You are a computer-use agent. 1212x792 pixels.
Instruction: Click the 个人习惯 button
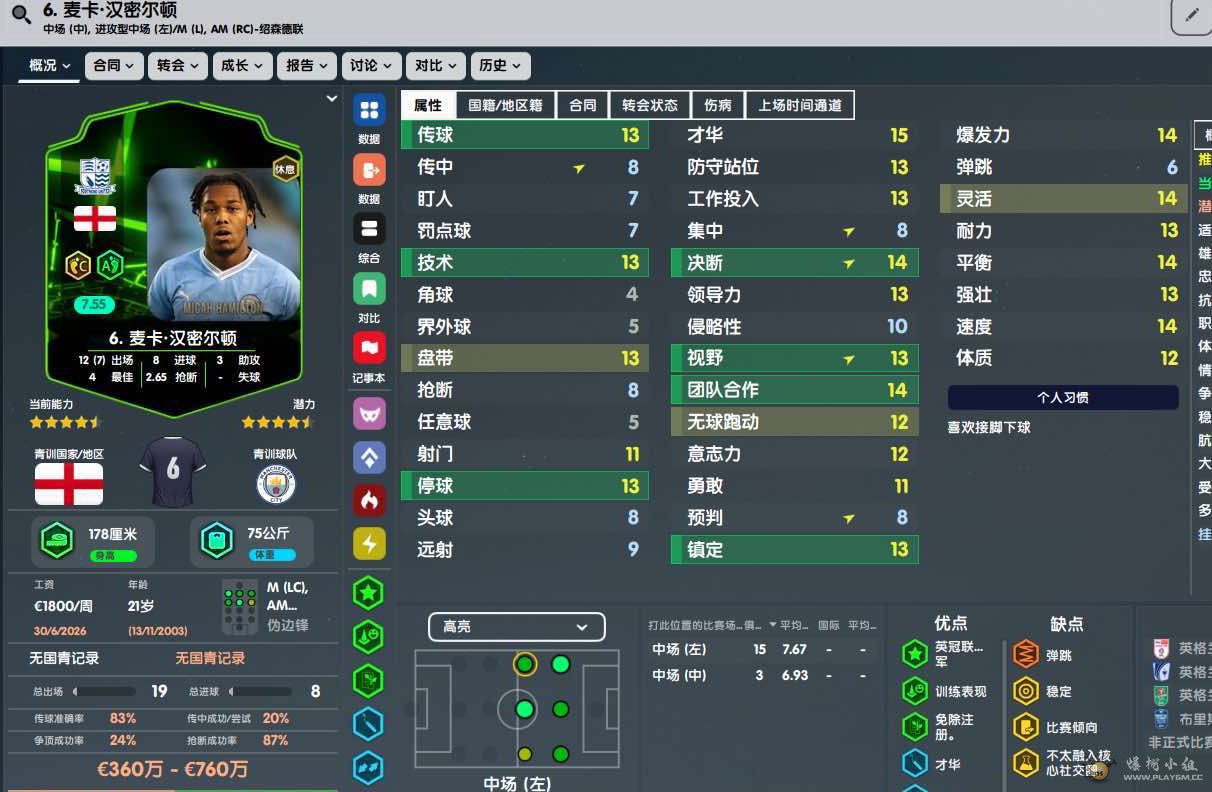coord(1063,397)
